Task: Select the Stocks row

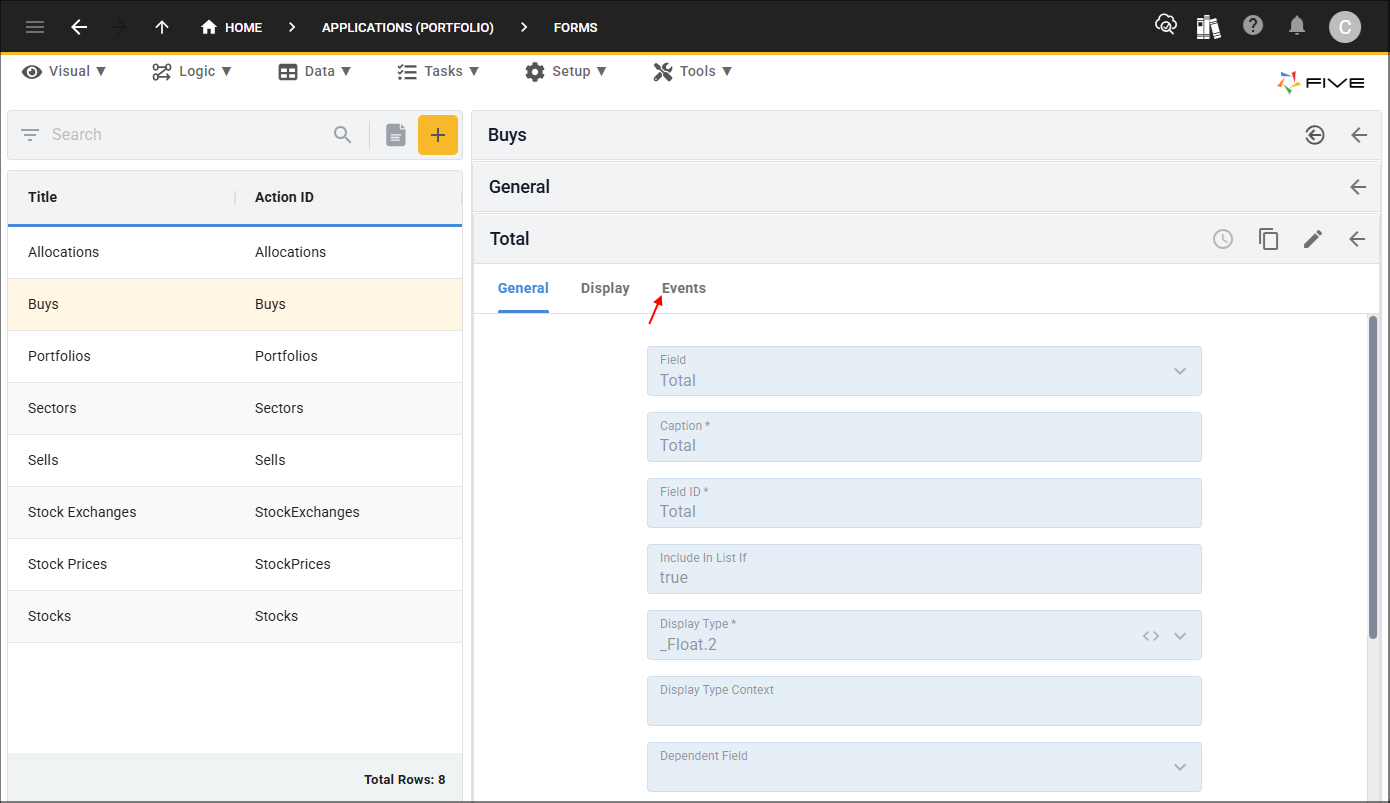Action: coord(235,616)
